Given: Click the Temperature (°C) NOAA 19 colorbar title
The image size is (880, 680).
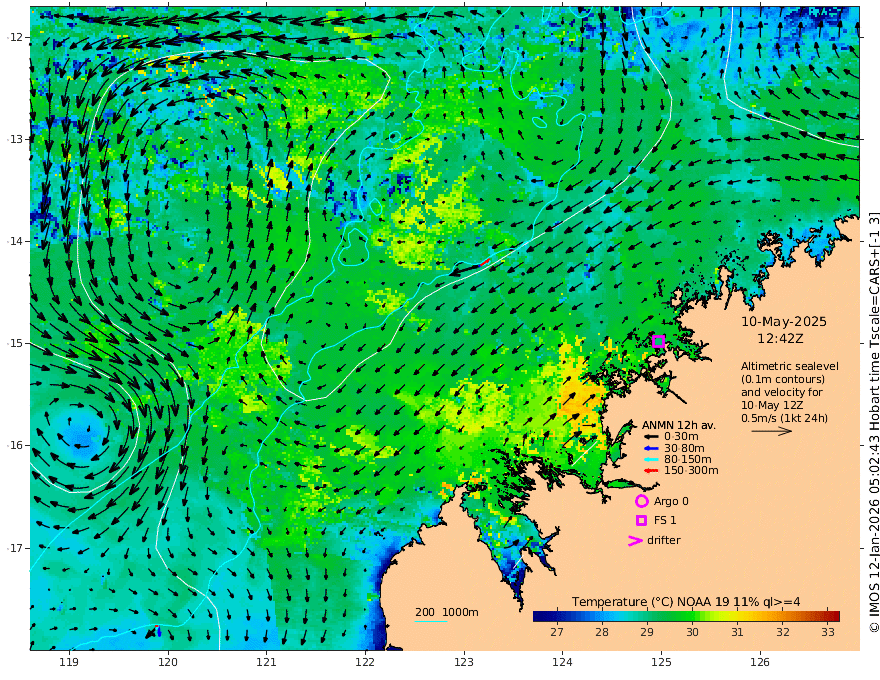Looking at the screenshot, I should point(686,602).
